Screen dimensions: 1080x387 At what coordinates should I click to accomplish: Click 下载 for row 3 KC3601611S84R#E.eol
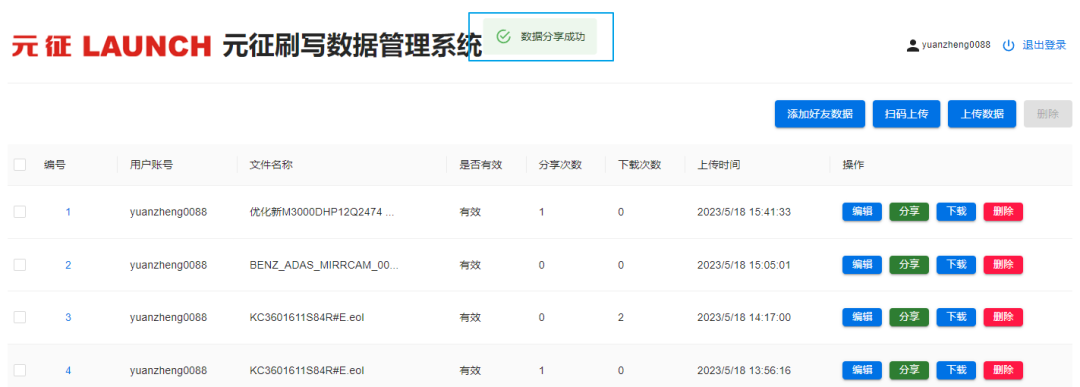956,317
